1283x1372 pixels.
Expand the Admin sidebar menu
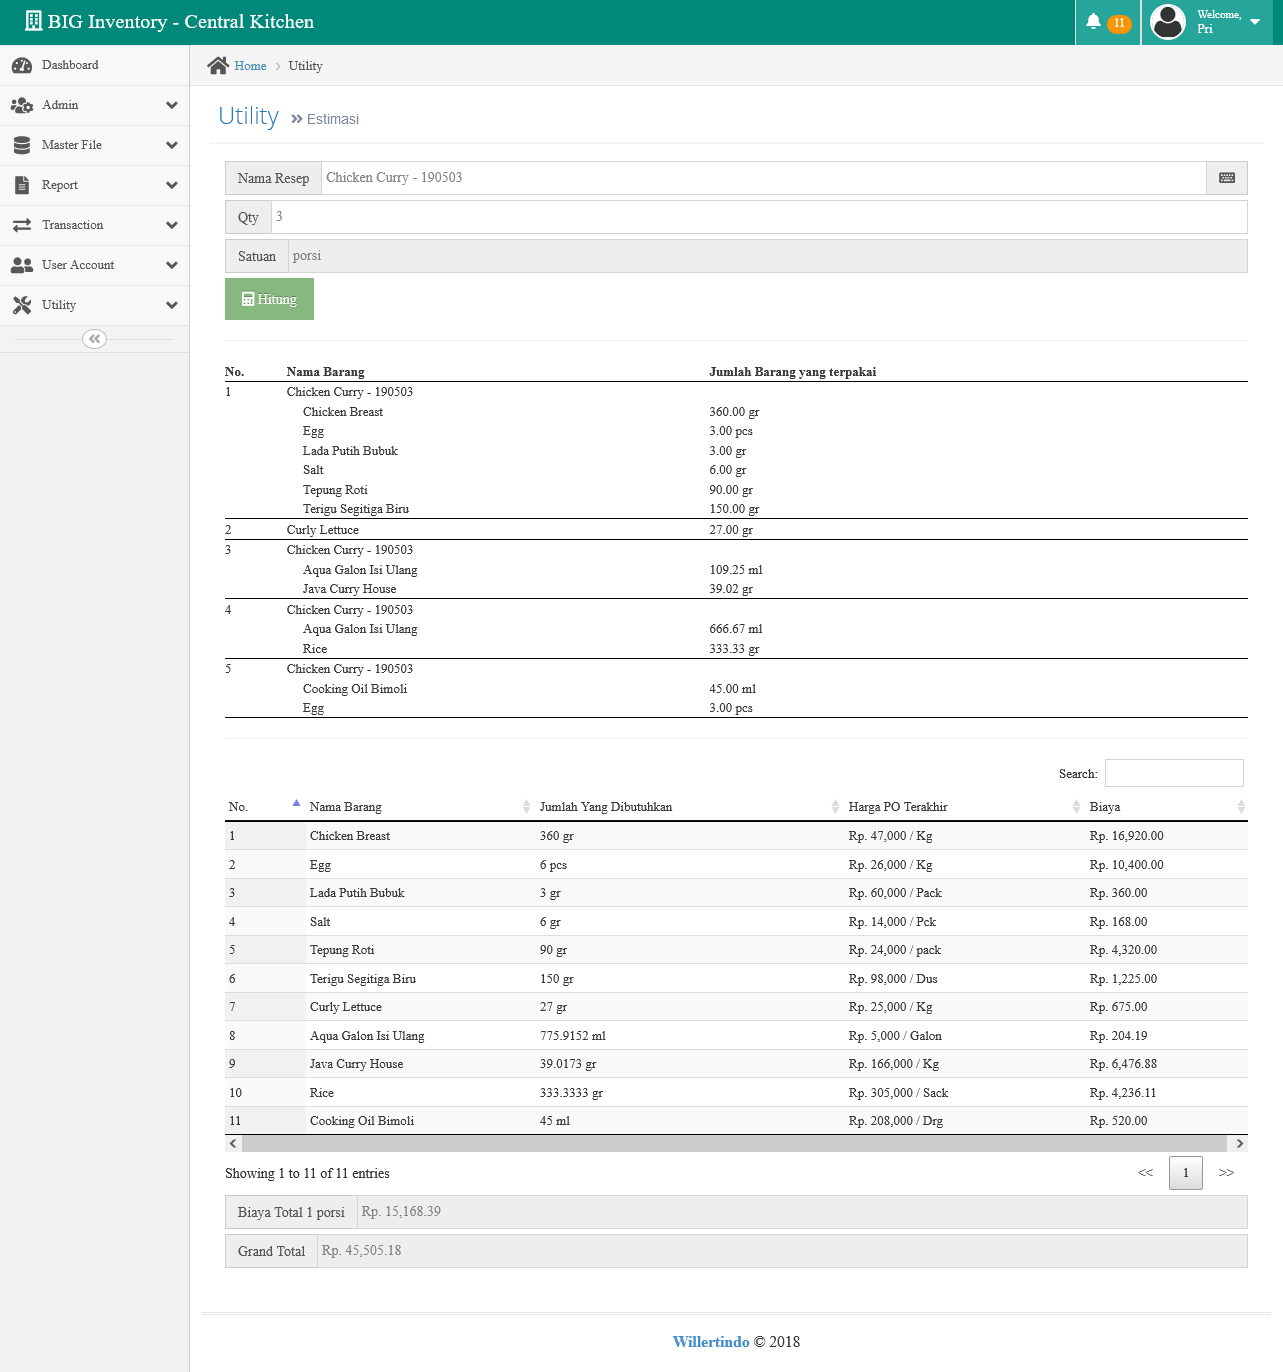(95, 105)
